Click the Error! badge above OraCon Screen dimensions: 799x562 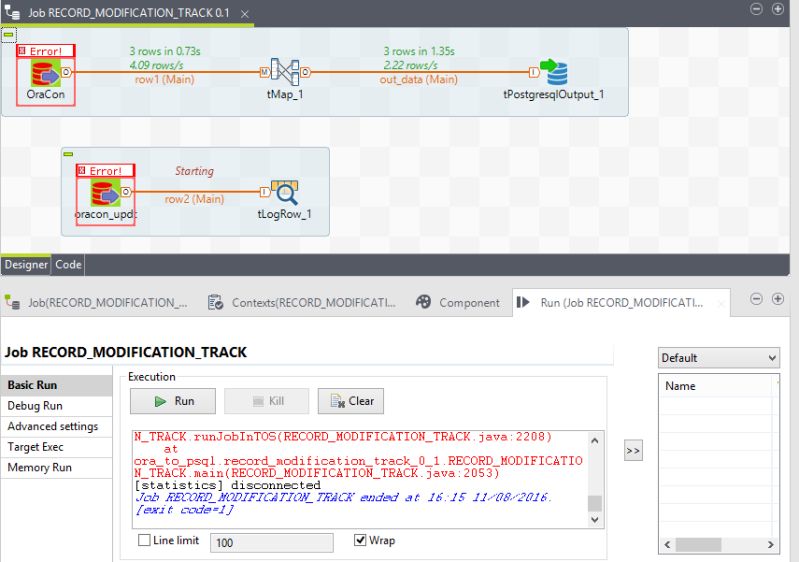click(45, 51)
